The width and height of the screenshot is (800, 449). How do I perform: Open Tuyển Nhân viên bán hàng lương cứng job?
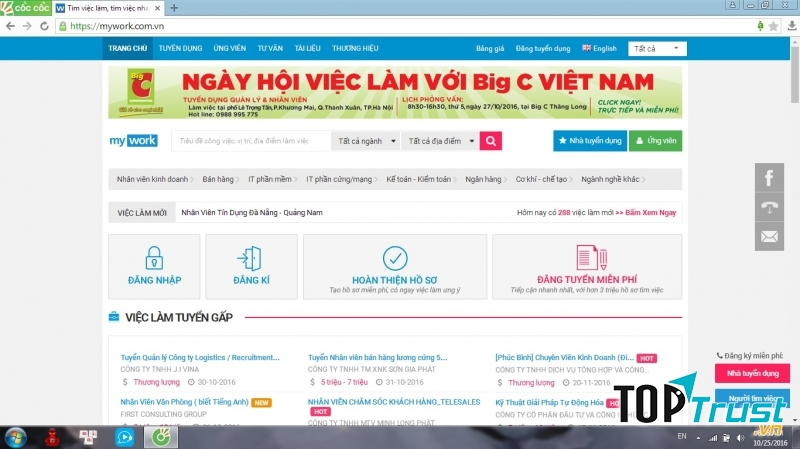pos(377,358)
